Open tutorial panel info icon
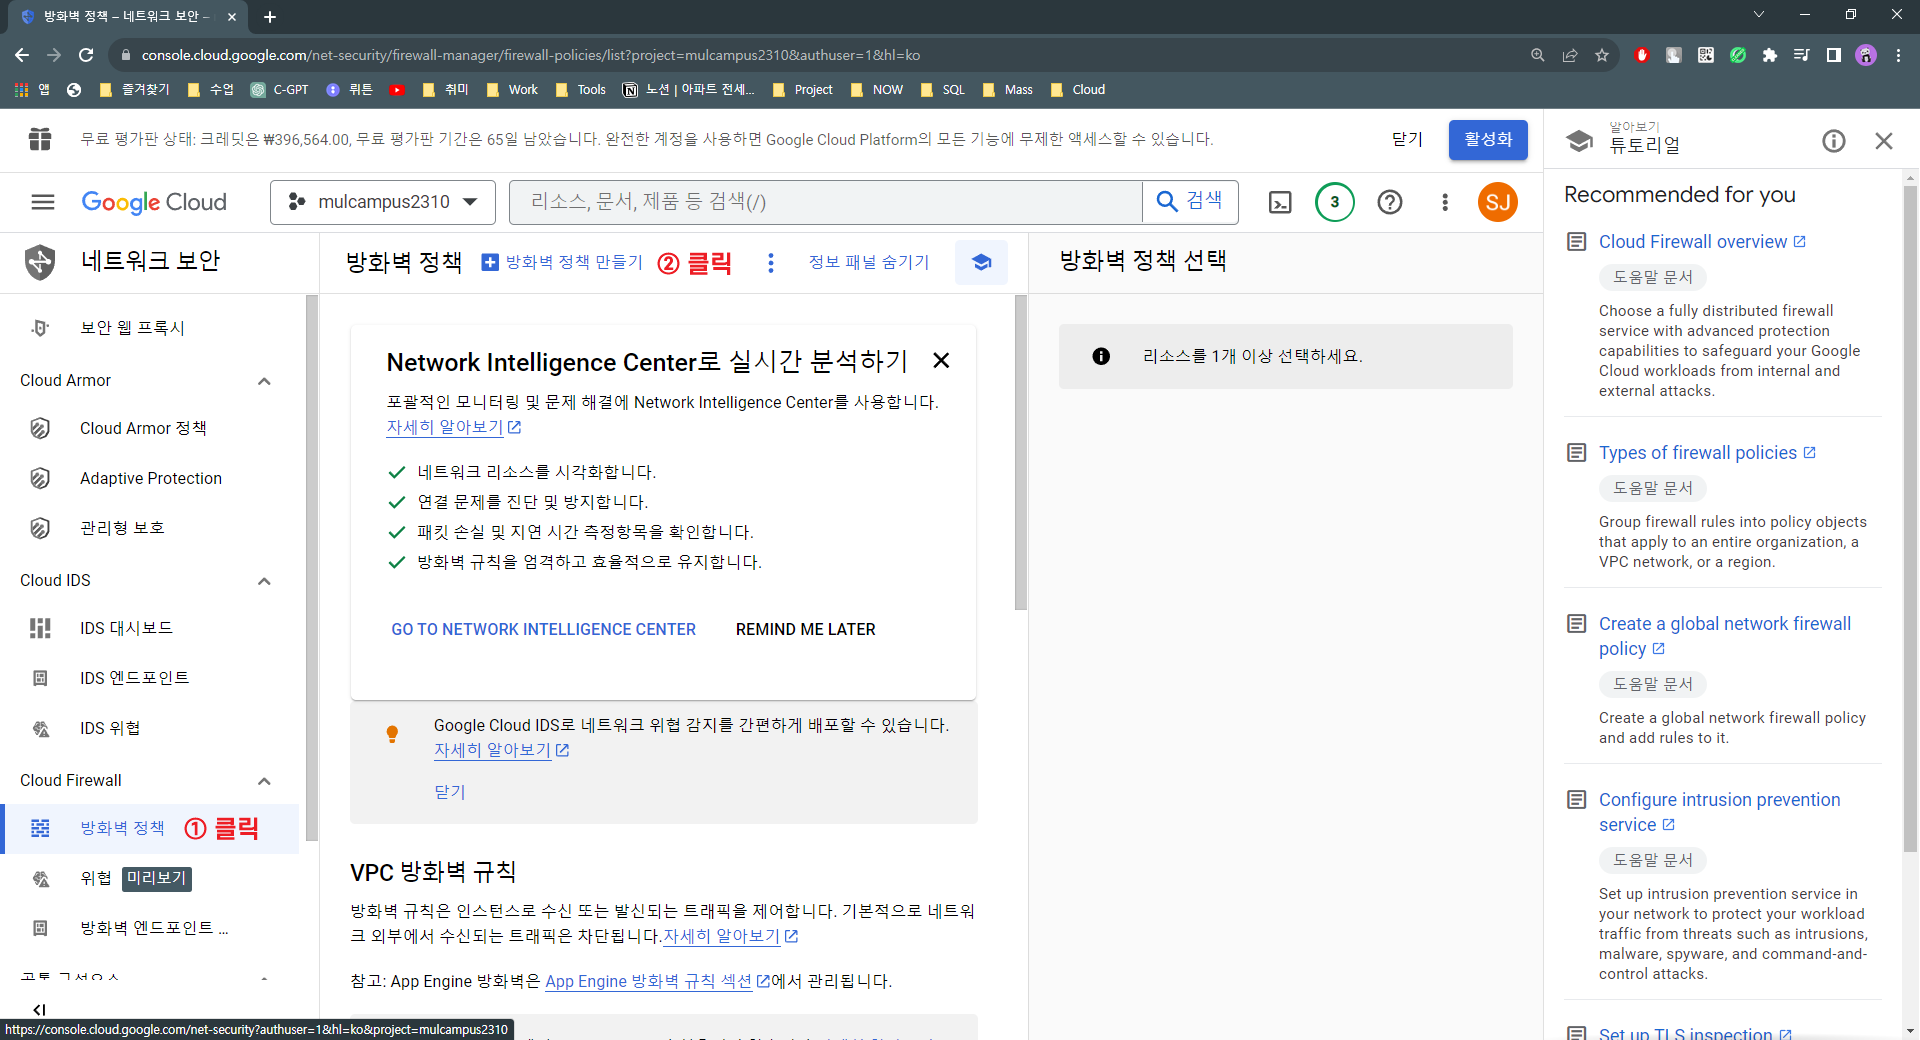Viewport: 1920px width, 1040px height. pos(1834,141)
